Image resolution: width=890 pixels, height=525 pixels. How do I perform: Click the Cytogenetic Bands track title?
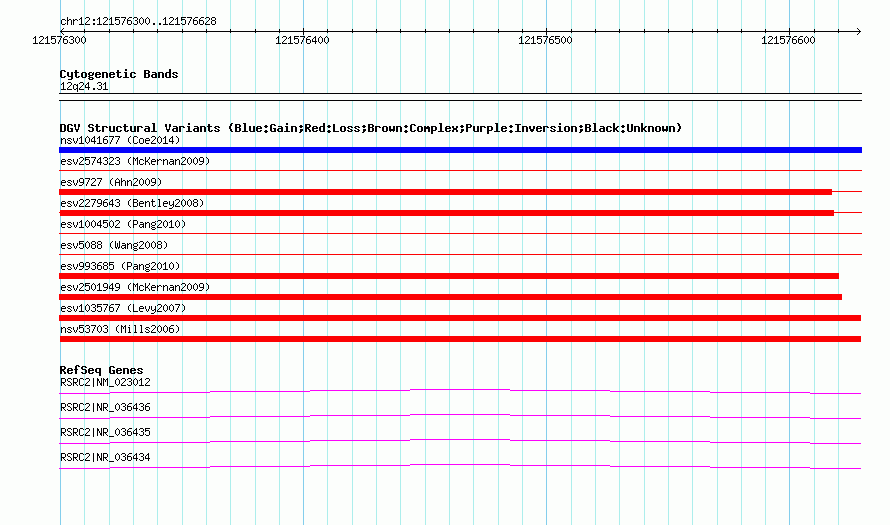(x=119, y=74)
